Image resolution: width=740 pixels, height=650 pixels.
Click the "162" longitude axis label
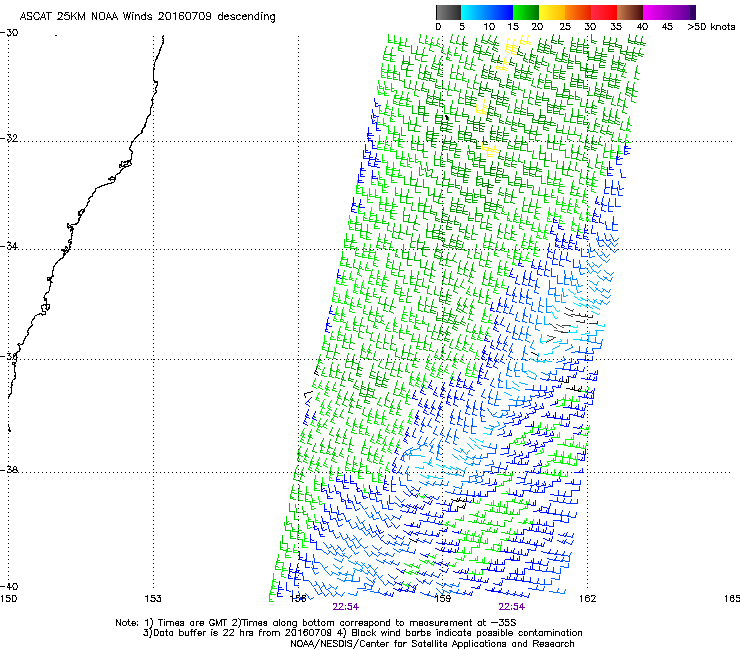(x=588, y=599)
